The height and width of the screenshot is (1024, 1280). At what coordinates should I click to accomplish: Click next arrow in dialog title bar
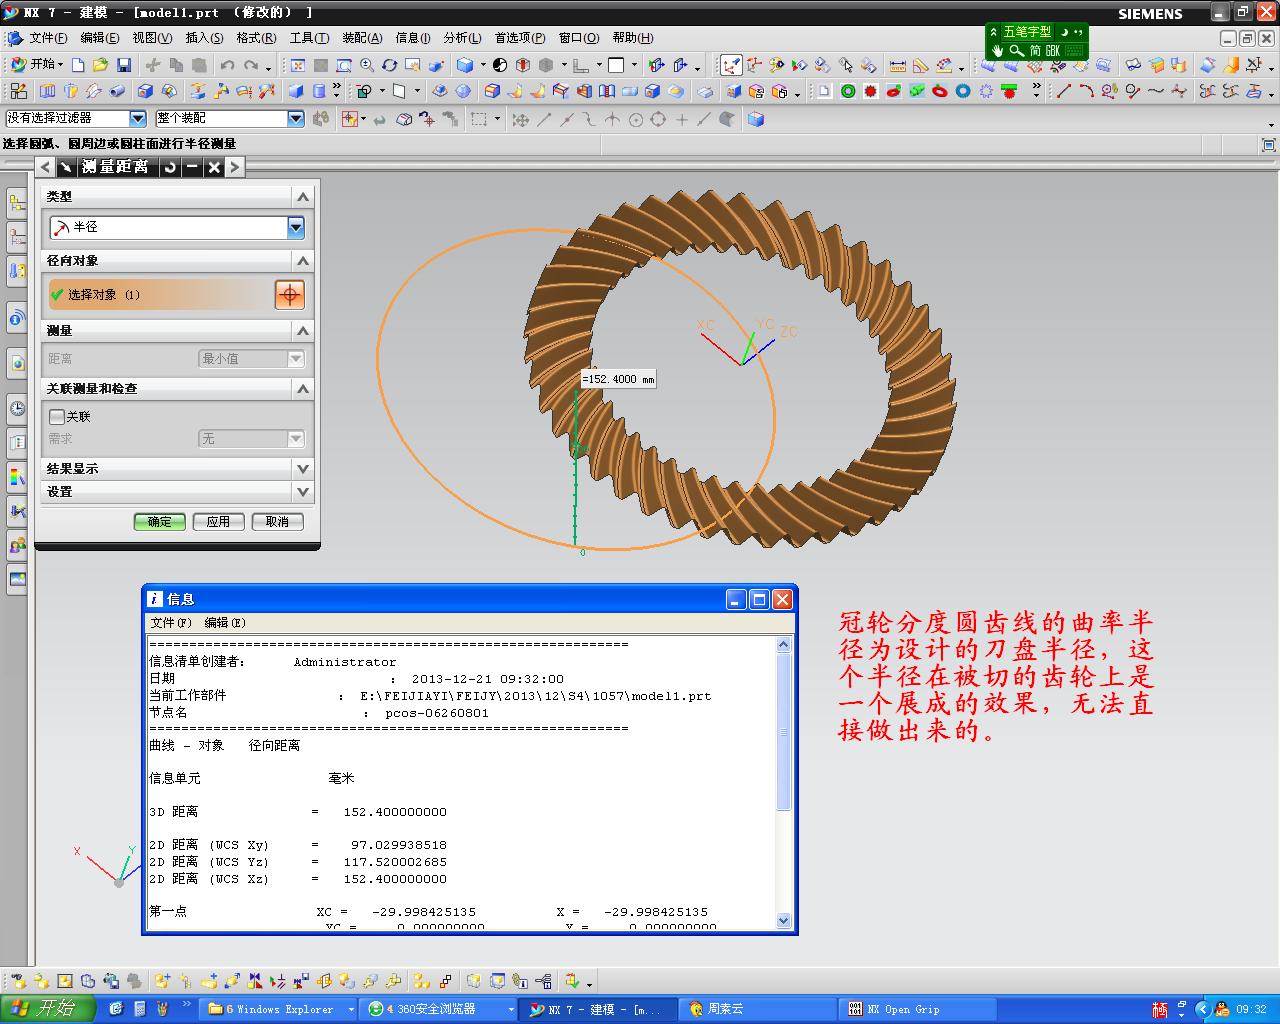[x=234, y=167]
